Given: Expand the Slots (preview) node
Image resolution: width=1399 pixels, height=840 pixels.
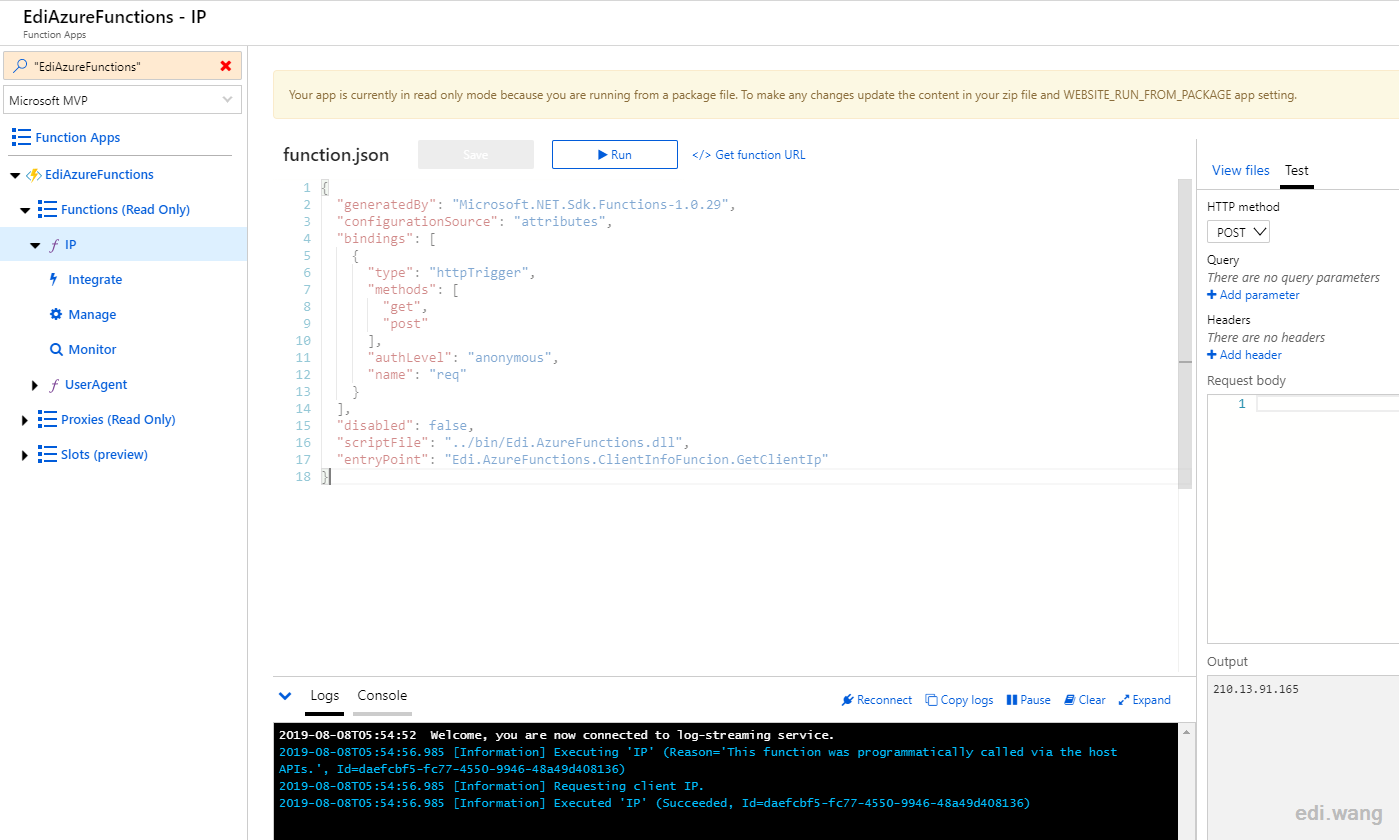Looking at the screenshot, I should click(x=25, y=455).
